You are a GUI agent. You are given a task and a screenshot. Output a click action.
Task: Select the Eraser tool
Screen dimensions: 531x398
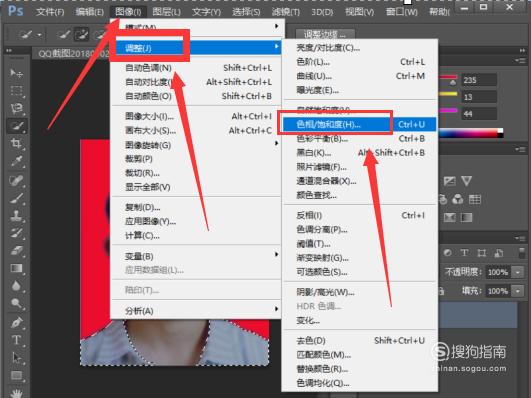16,251
